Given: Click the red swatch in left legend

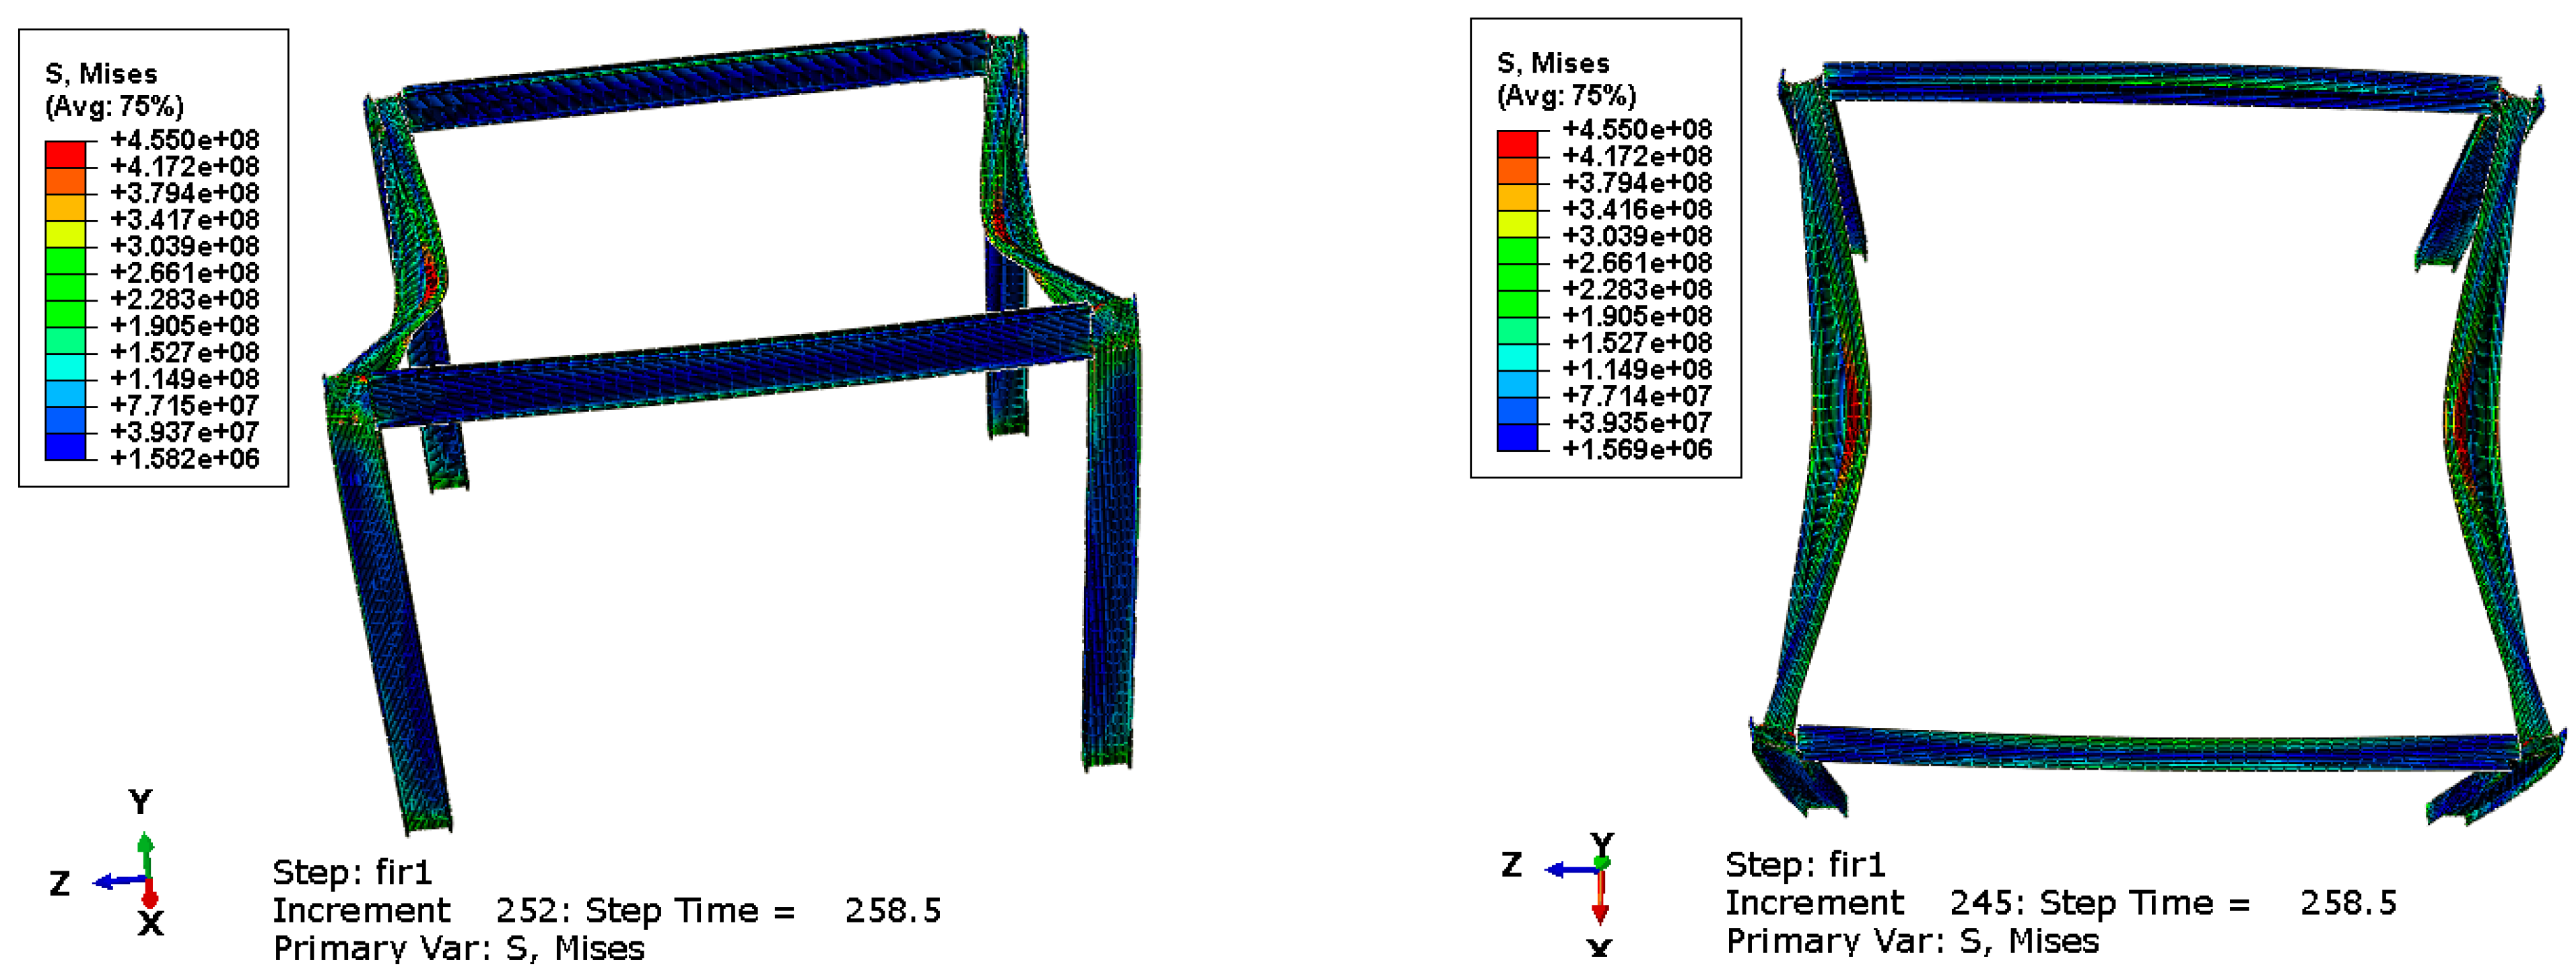Looking at the screenshot, I should pyautogui.click(x=65, y=154).
